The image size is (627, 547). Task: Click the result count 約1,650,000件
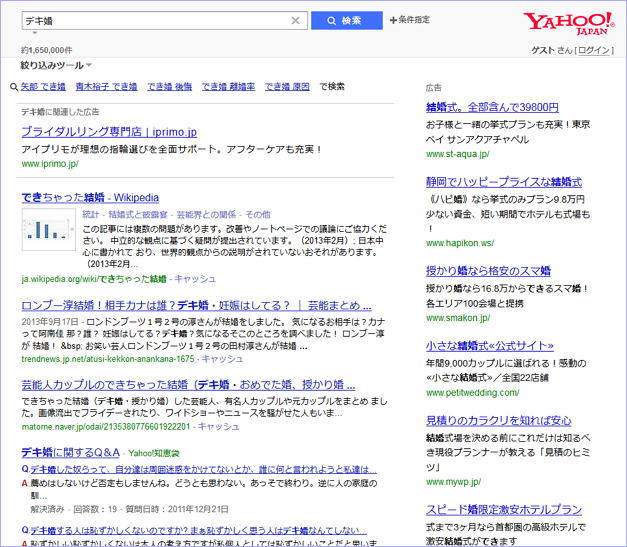pos(47,50)
